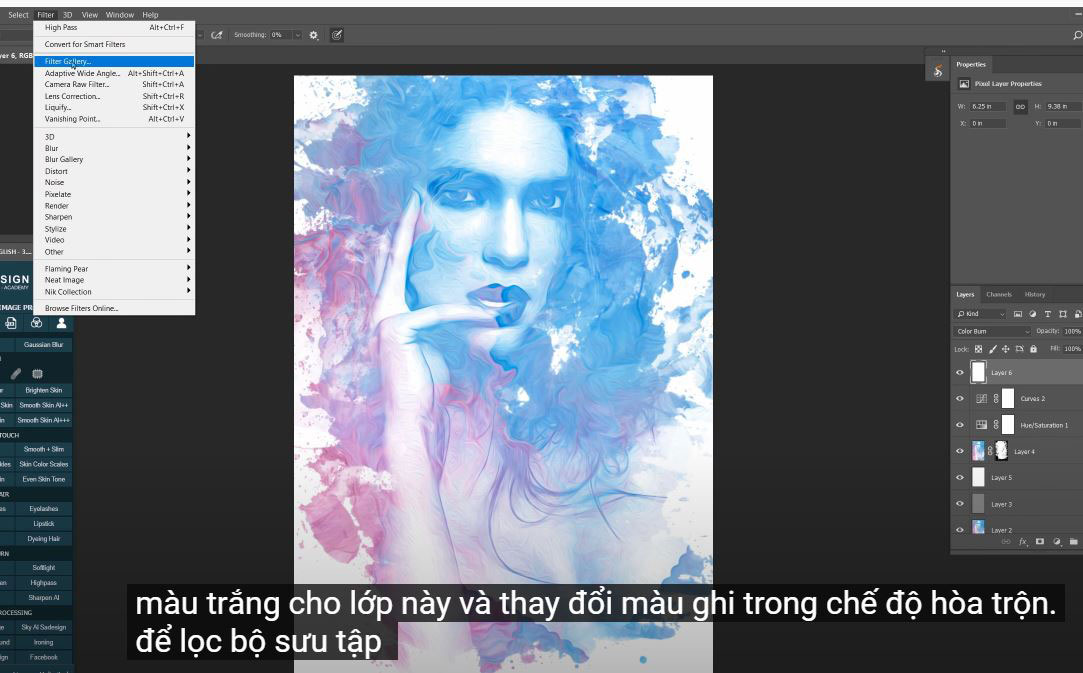Click the symmetry target icon in options bar

coord(337,35)
